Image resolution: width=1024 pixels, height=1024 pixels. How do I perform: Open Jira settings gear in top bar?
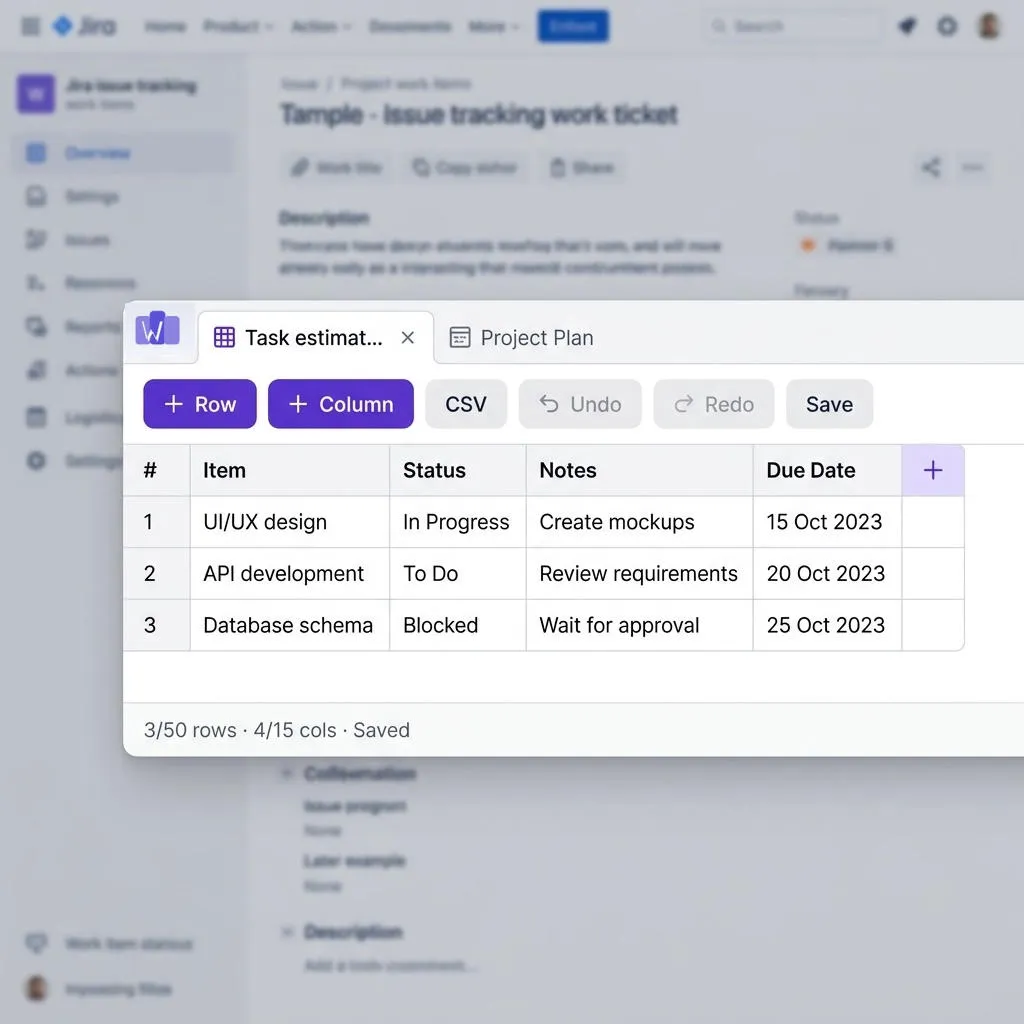click(947, 26)
